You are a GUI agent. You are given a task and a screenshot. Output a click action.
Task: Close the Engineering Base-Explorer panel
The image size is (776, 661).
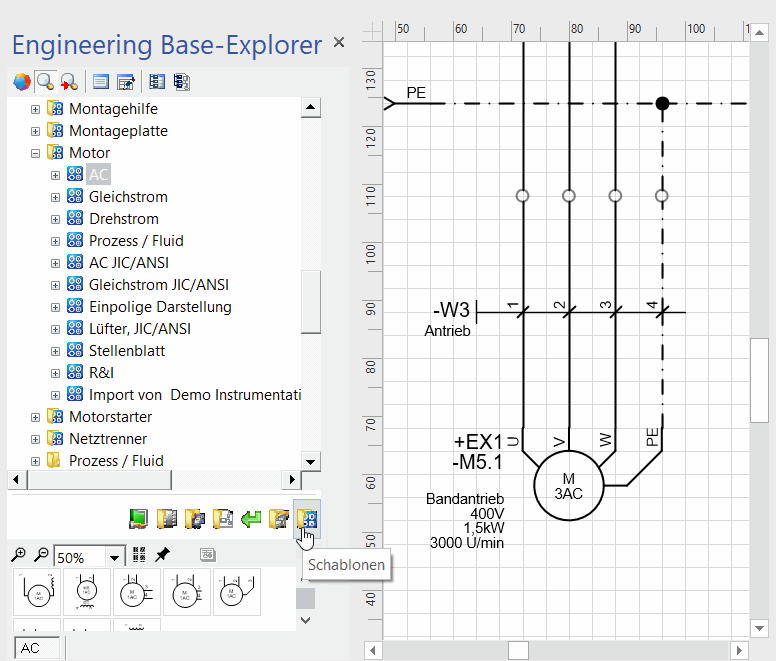339,42
